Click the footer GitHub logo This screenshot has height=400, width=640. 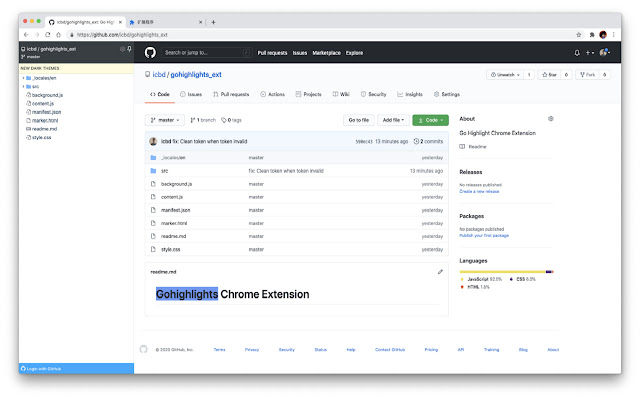143,349
